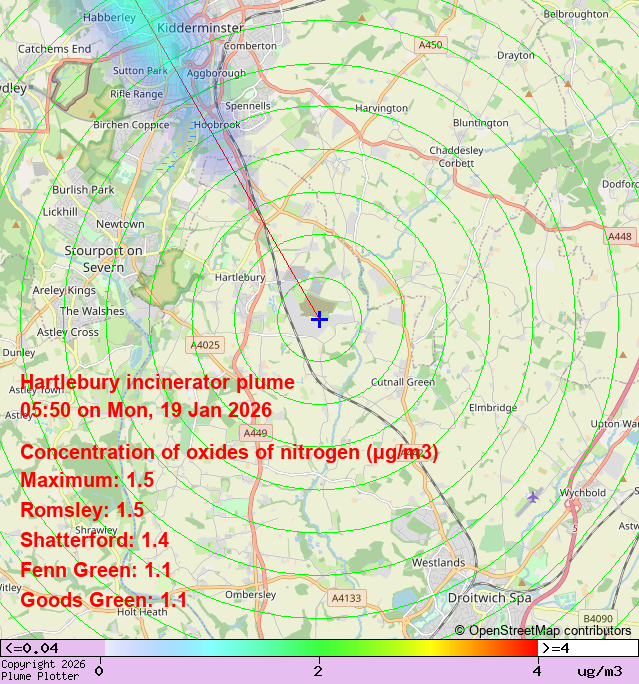The width and height of the screenshot is (639, 684).
Task: Click the Shatterford: 1.4 reading
Action: coord(94,540)
